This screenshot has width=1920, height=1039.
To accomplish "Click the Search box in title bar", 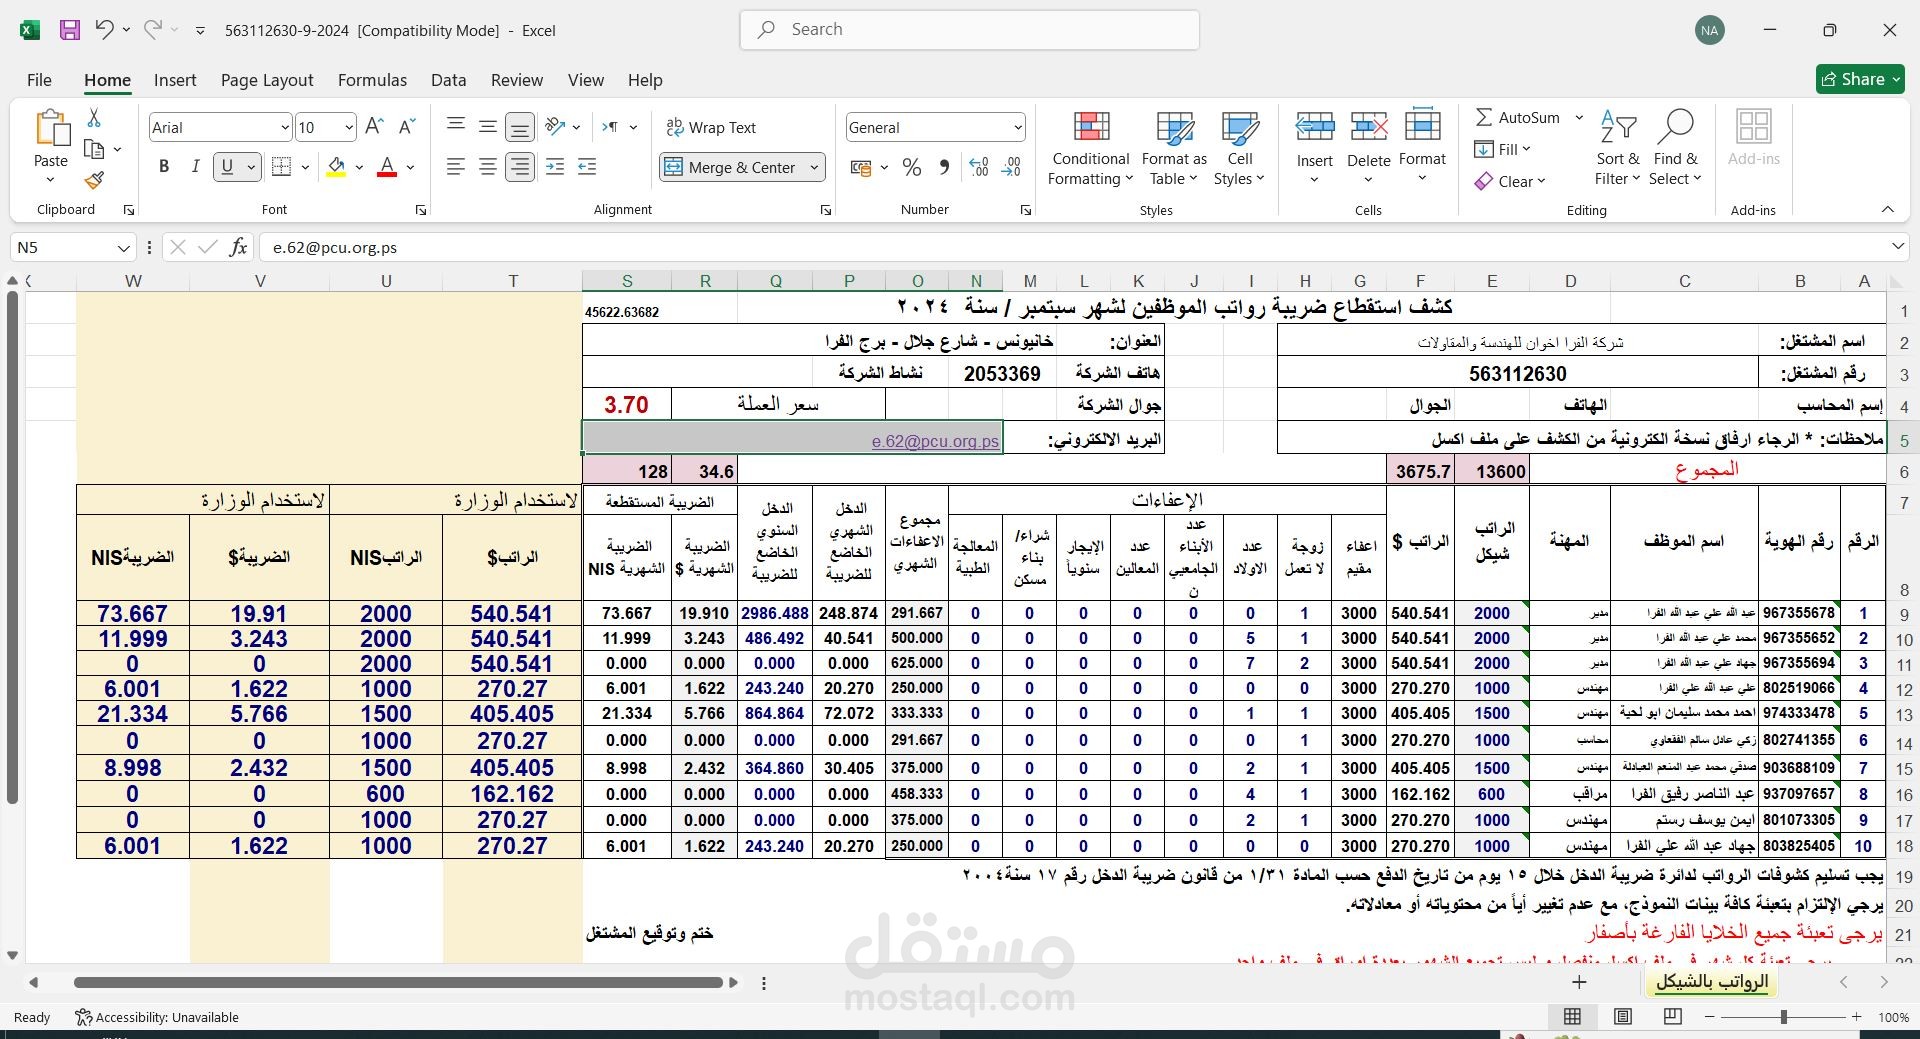I will click(x=969, y=30).
